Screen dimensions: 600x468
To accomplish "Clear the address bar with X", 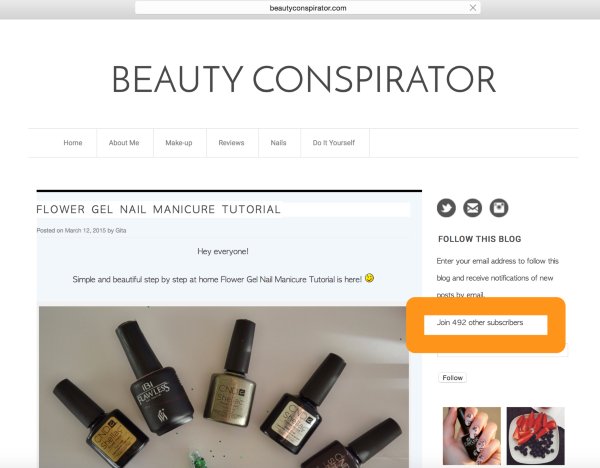I will [473, 8].
